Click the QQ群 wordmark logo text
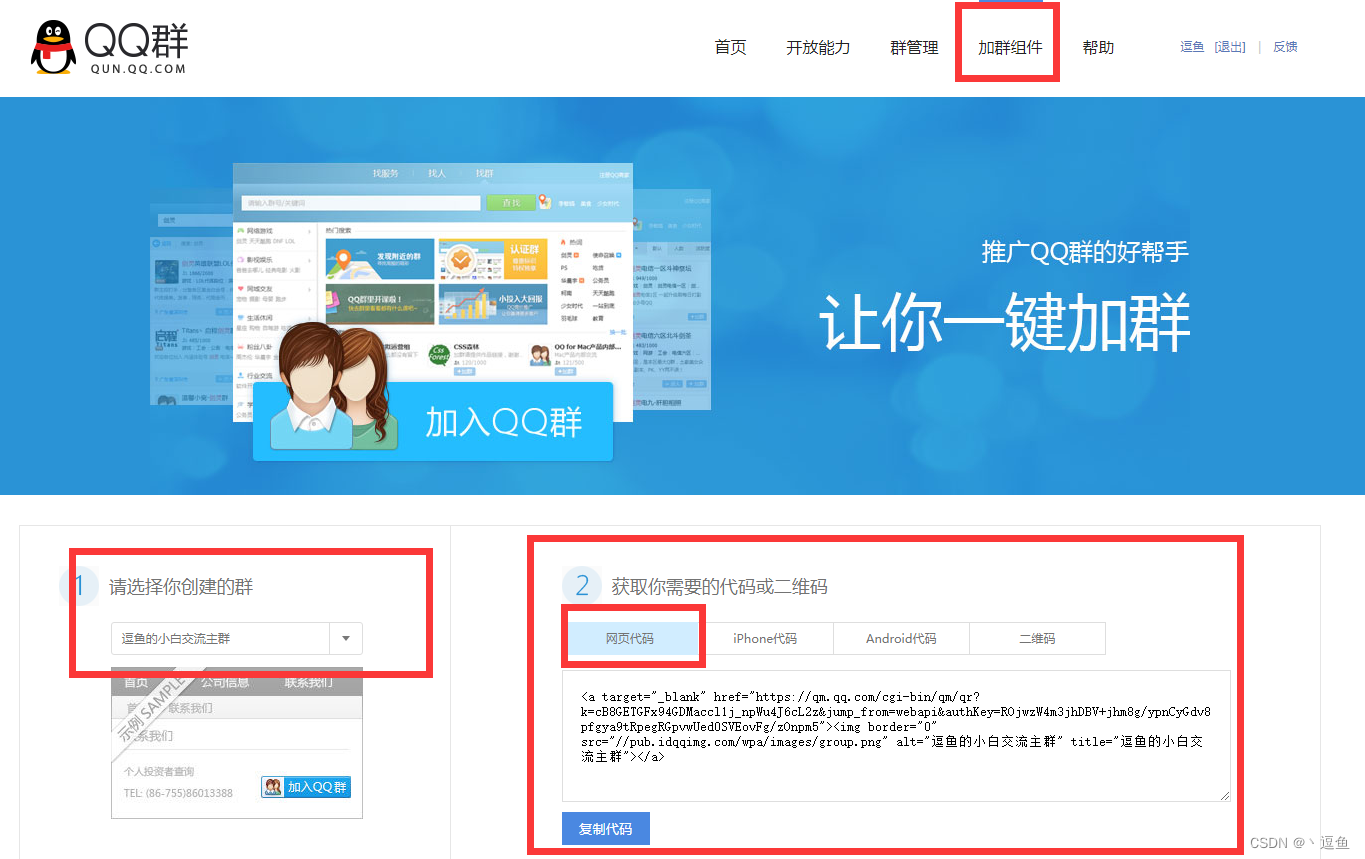1365x859 pixels. pos(136,40)
